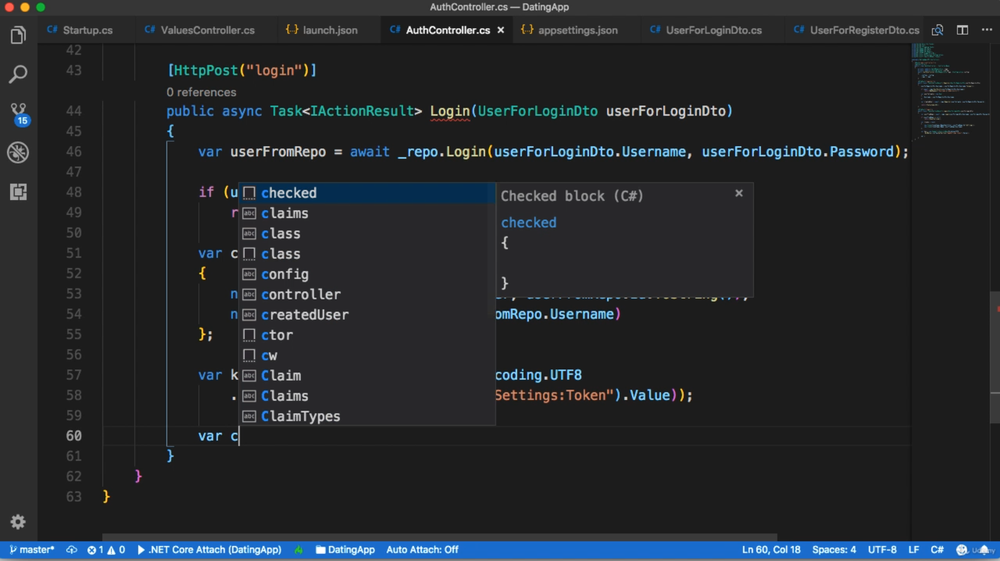Click the 'checked' keyword in details popup
Viewport: 1000px width, 561px height.
click(529, 222)
